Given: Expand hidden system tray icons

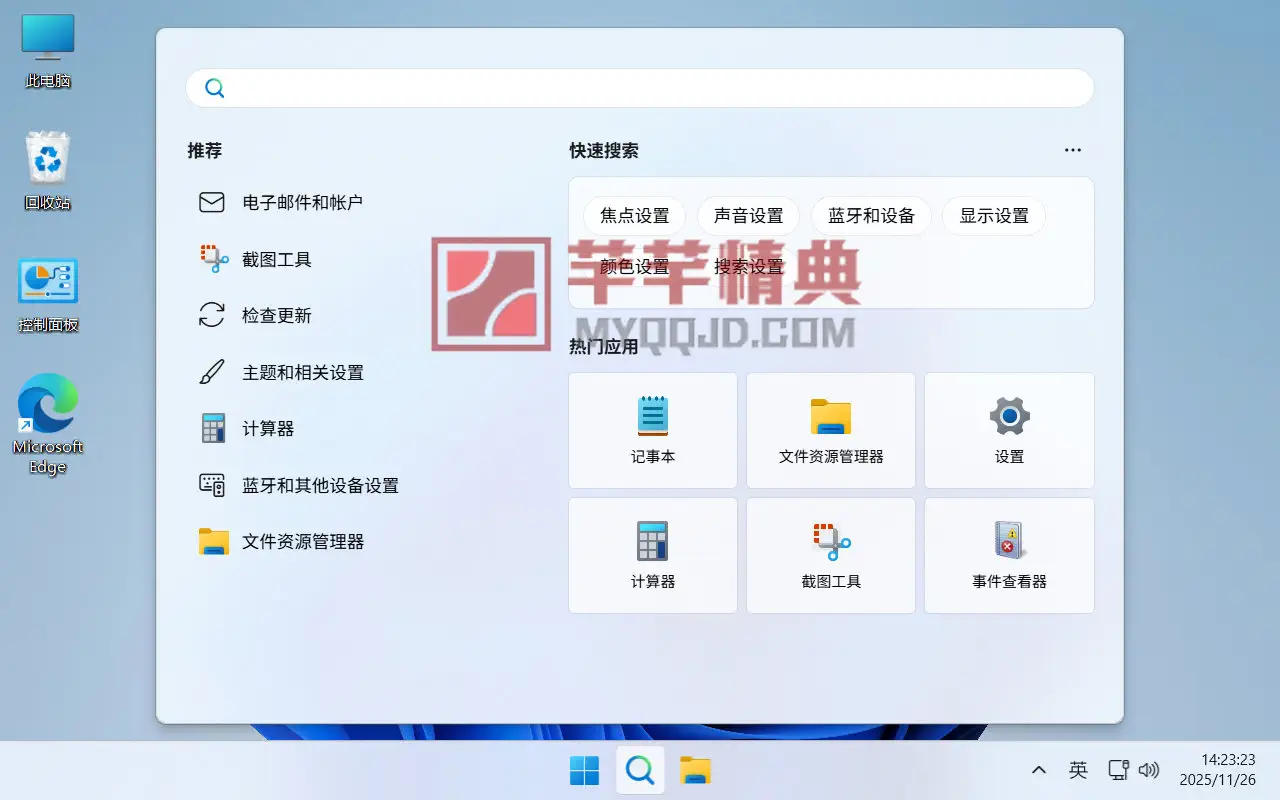Looking at the screenshot, I should pos(1039,770).
